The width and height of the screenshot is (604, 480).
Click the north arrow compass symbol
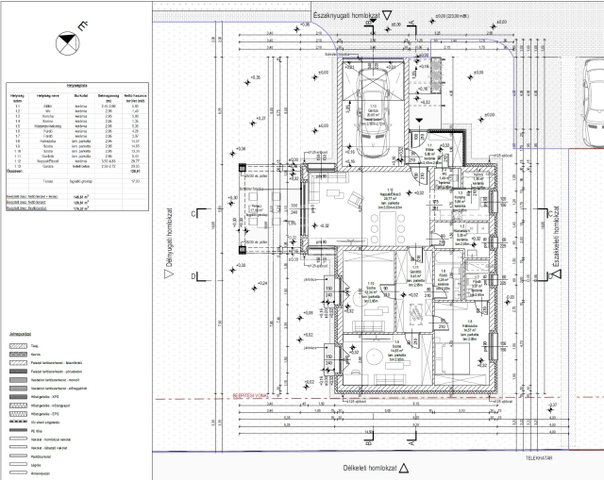pos(67,44)
